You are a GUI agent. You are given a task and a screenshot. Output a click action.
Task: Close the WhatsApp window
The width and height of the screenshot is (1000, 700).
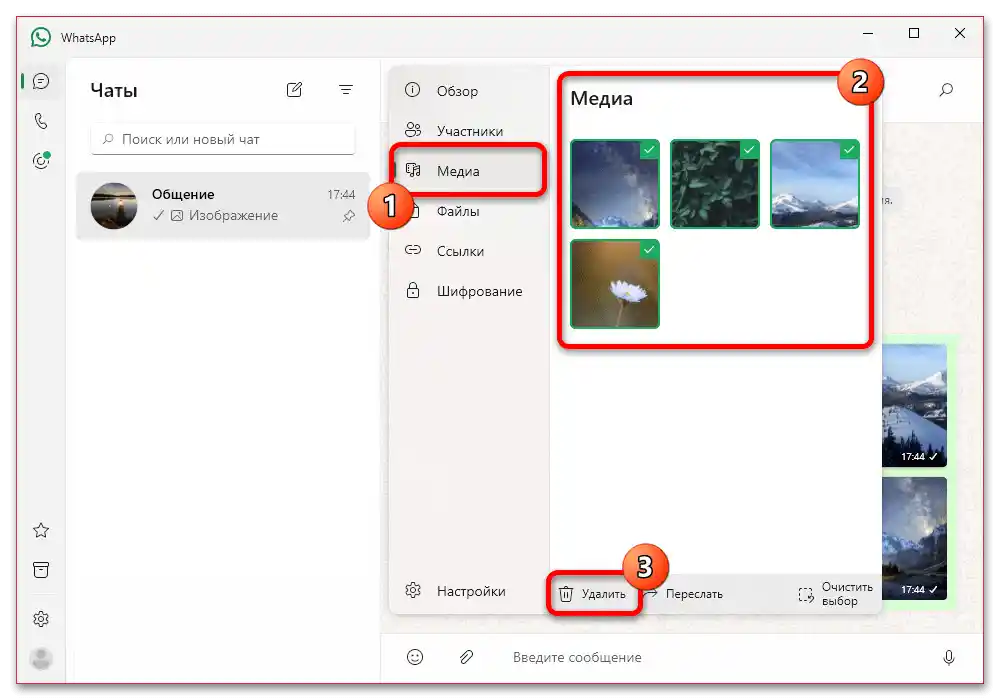click(x=960, y=33)
